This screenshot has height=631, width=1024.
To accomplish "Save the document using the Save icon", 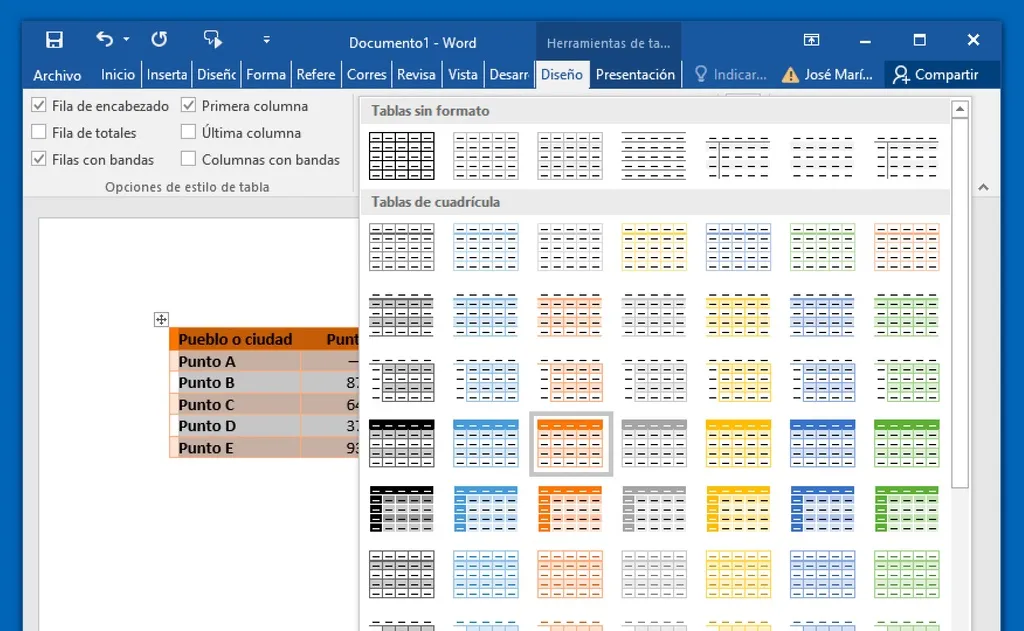I will (54, 39).
